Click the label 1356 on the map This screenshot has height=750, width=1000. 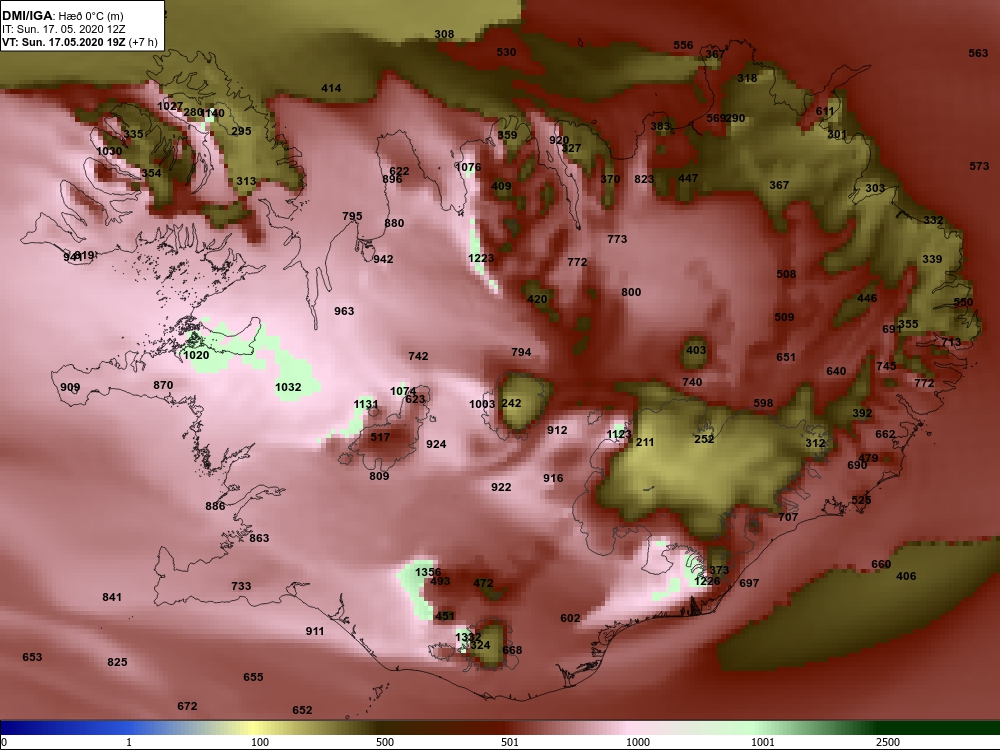tap(428, 572)
